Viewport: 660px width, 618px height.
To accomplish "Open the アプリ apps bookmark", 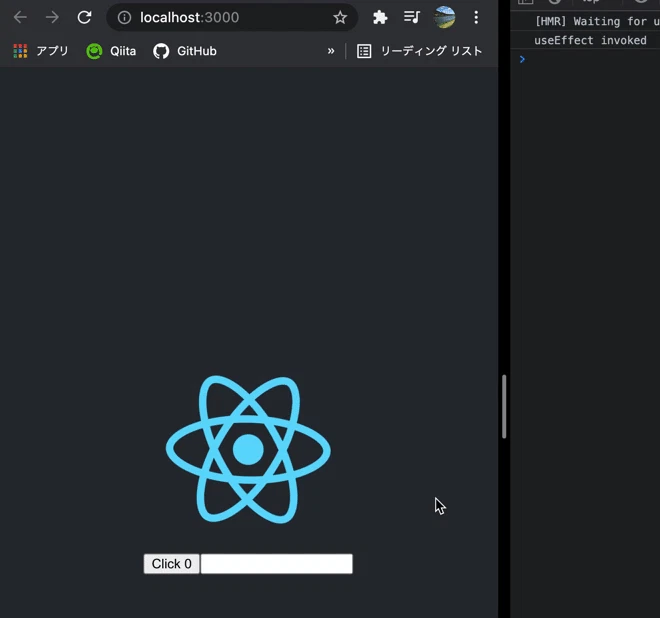I will 41,51.
